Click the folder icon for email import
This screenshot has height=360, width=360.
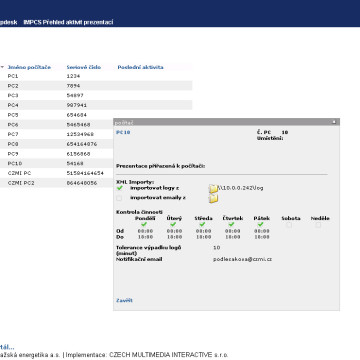click(213, 199)
